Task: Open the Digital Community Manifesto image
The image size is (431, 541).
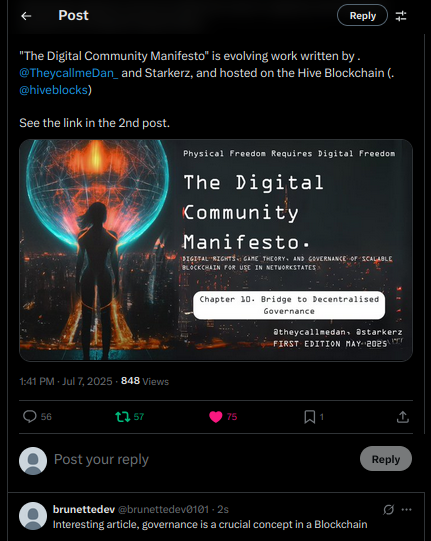Action: pyautogui.click(x=216, y=250)
